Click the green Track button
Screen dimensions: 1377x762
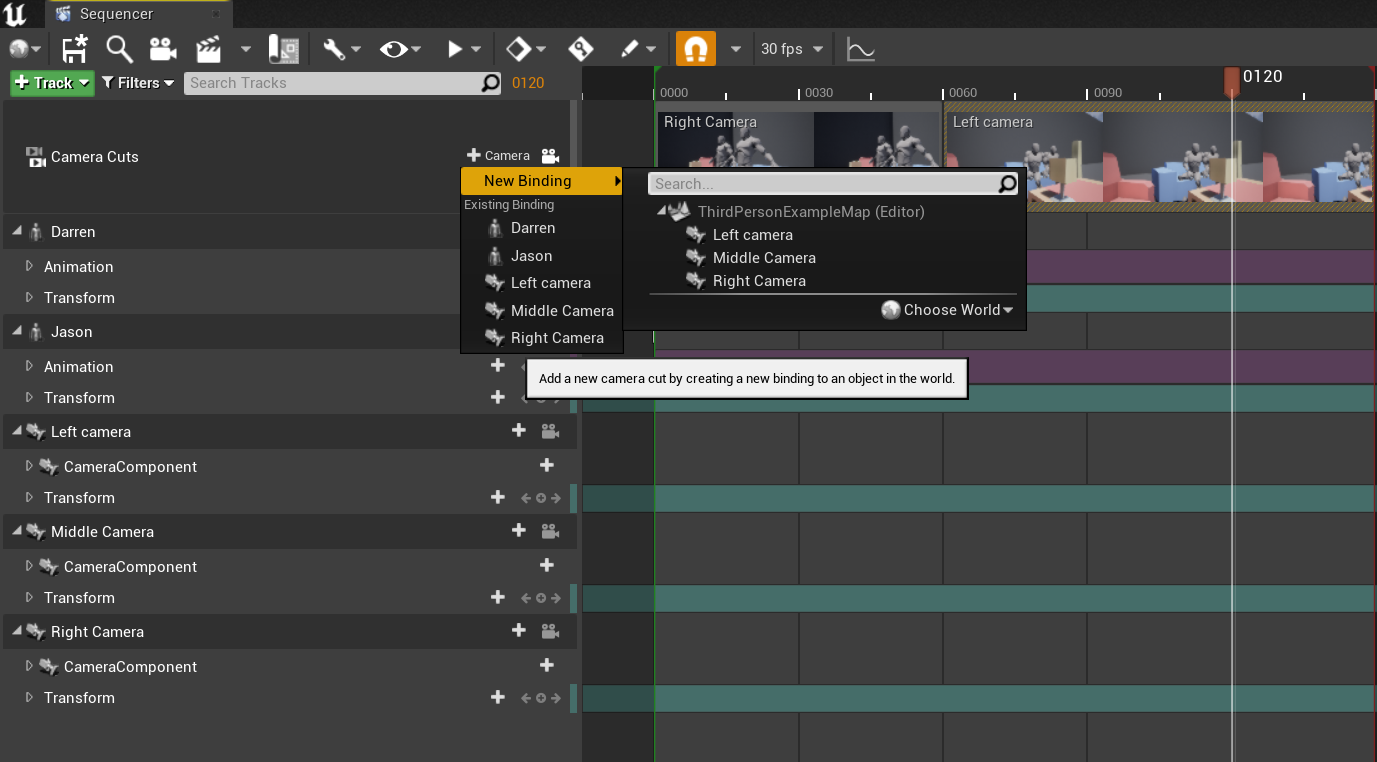click(52, 83)
